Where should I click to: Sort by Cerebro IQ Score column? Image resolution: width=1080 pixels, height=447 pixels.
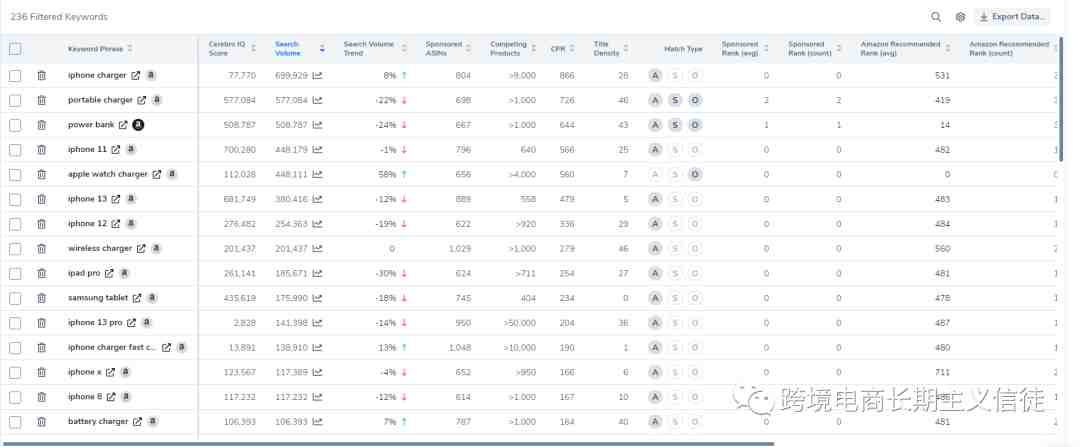point(253,49)
